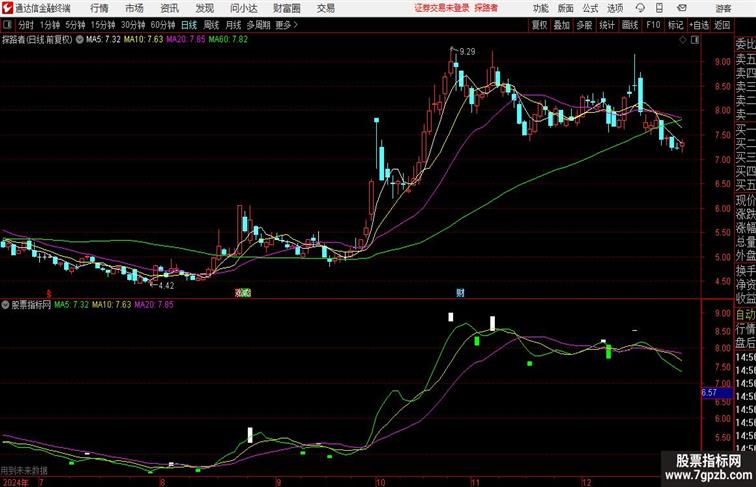Open the 财富圈 menu
Screen dimensions: 756x487
pos(287,8)
